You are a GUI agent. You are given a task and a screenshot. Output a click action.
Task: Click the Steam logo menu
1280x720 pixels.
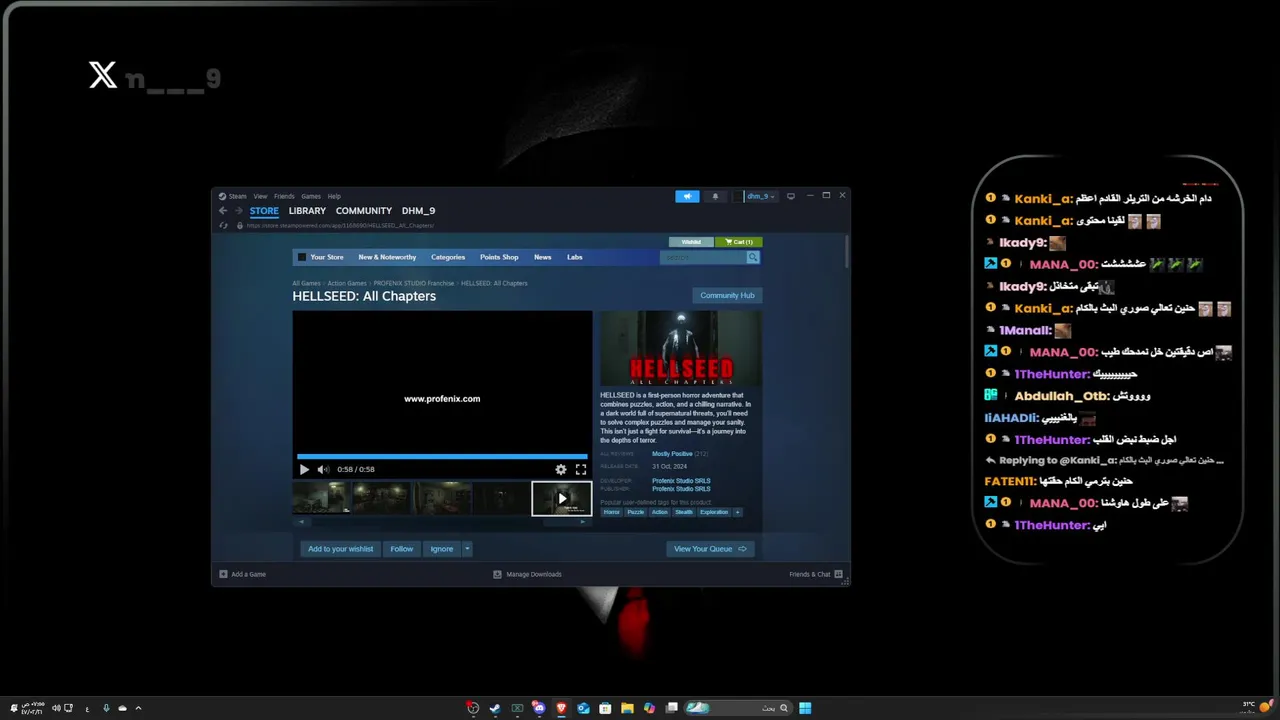233,196
